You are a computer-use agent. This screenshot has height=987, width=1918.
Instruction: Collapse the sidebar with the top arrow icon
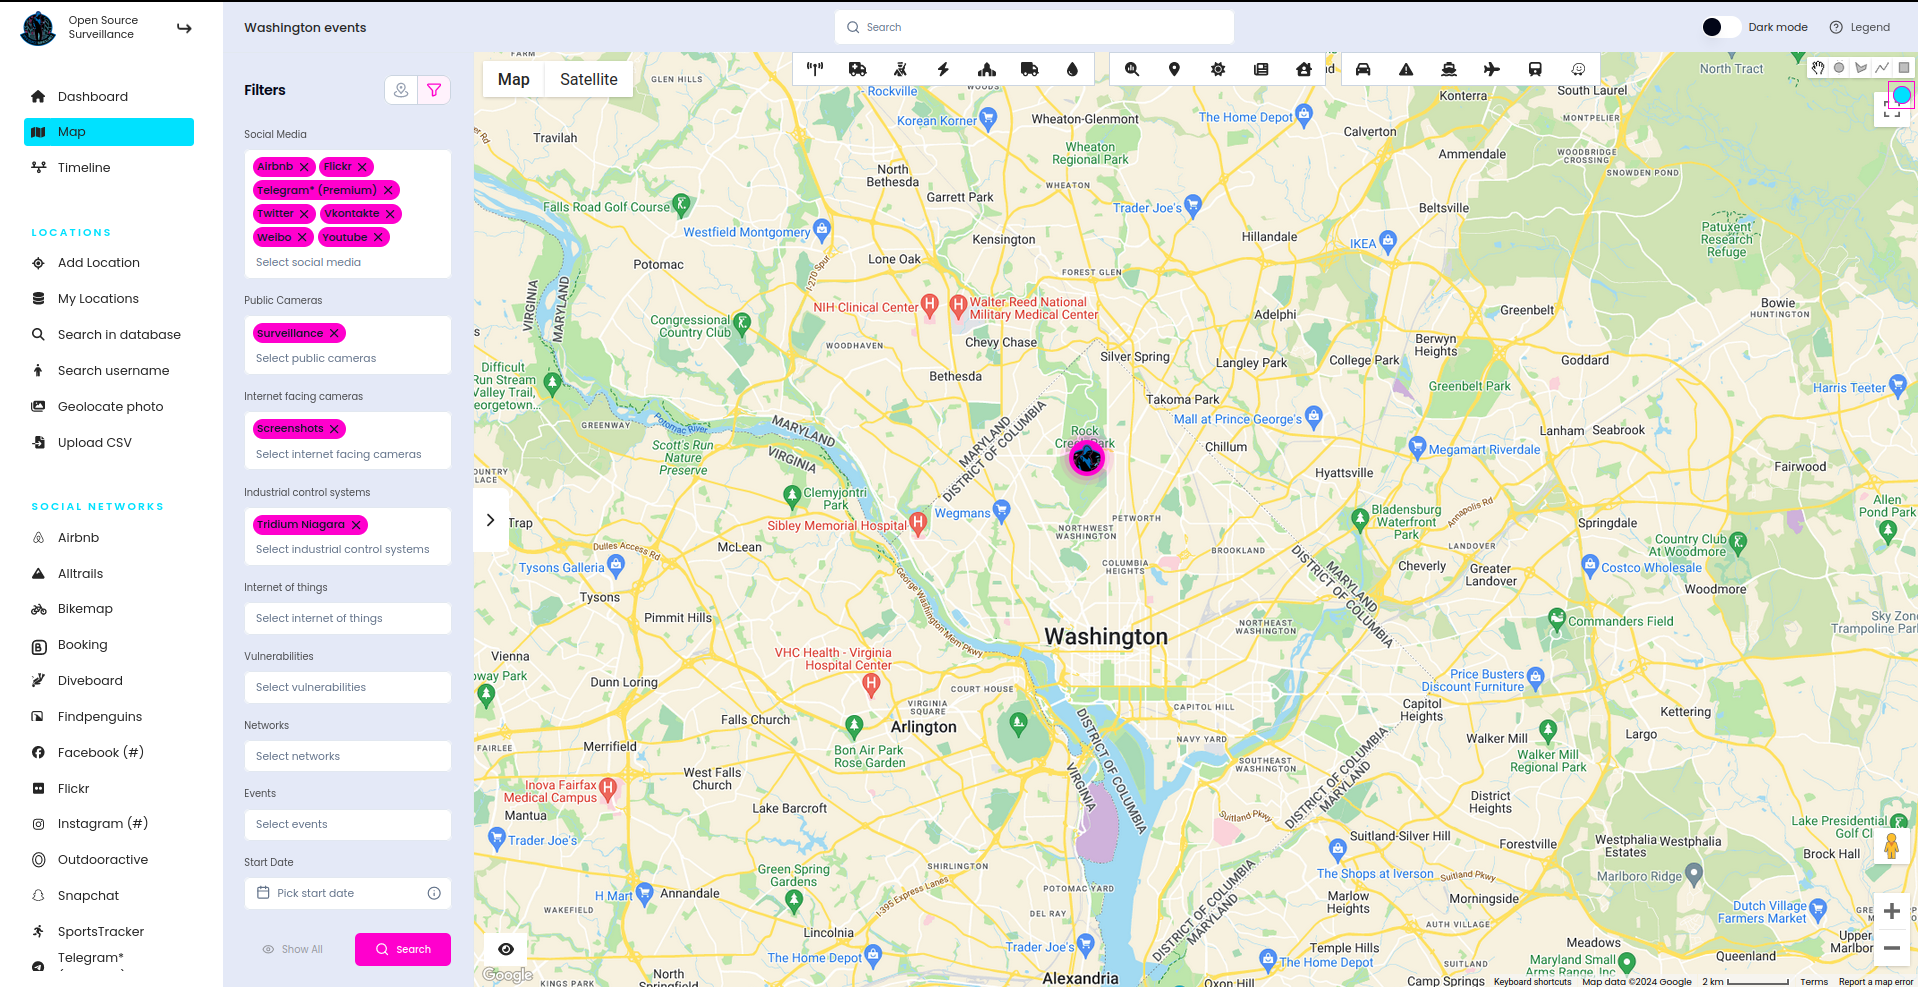point(184,28)
